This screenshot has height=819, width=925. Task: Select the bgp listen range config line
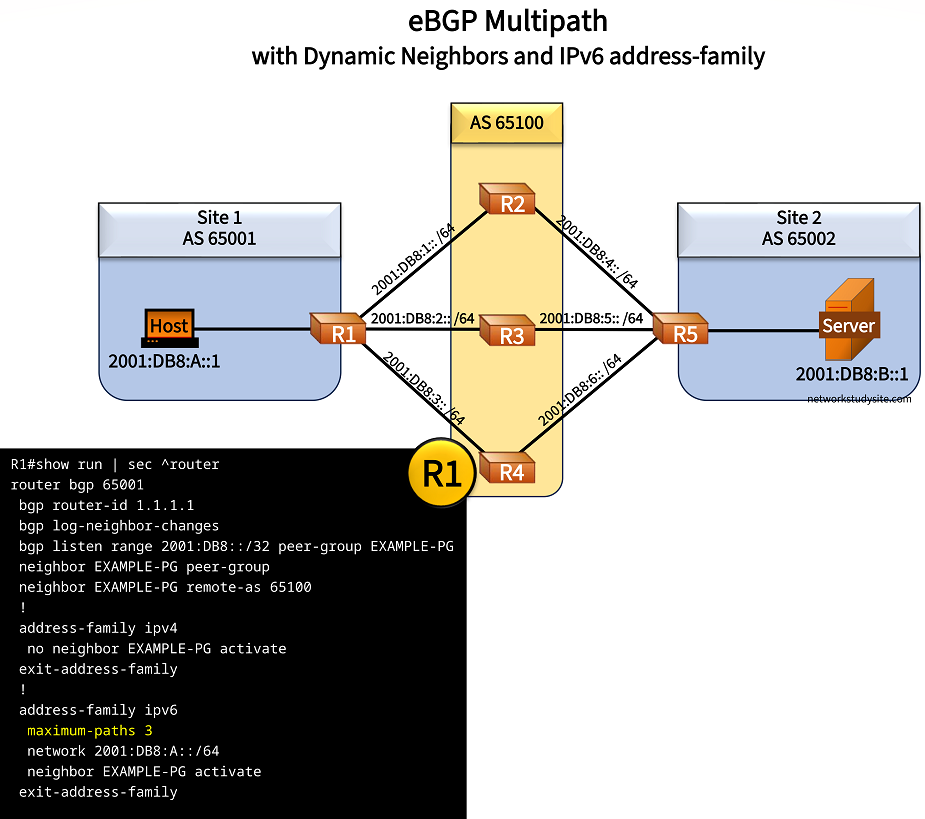[x=235, y=546]
